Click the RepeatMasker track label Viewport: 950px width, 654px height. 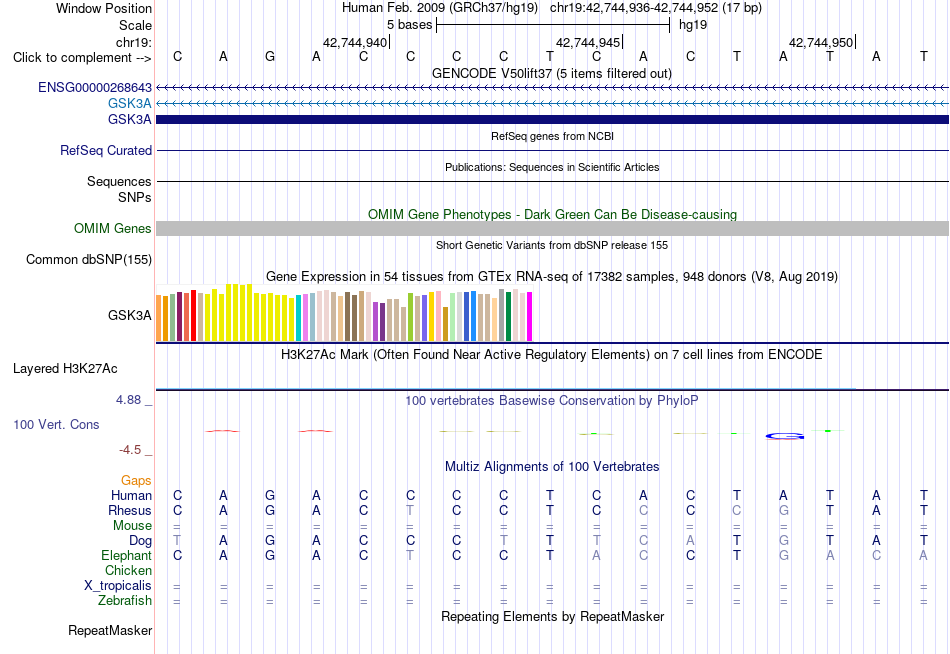110,630
